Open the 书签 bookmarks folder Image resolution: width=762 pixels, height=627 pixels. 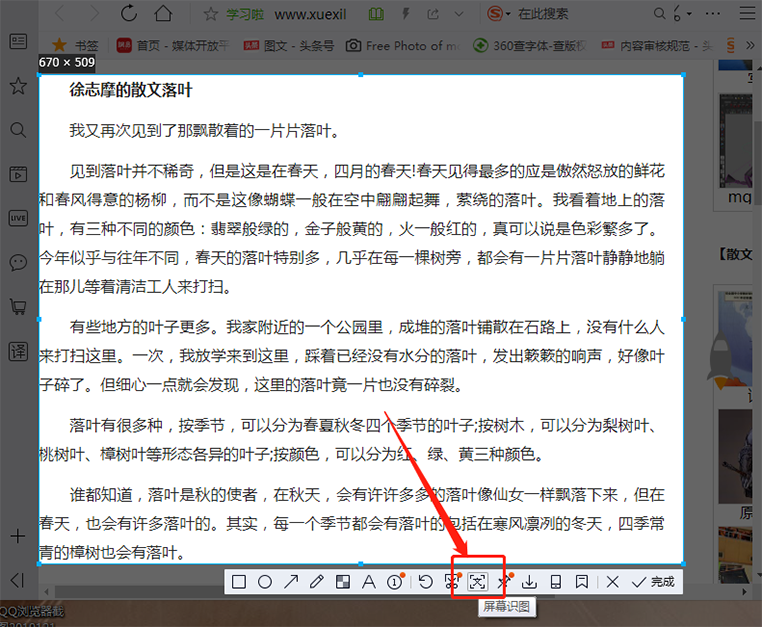[75, 46]
